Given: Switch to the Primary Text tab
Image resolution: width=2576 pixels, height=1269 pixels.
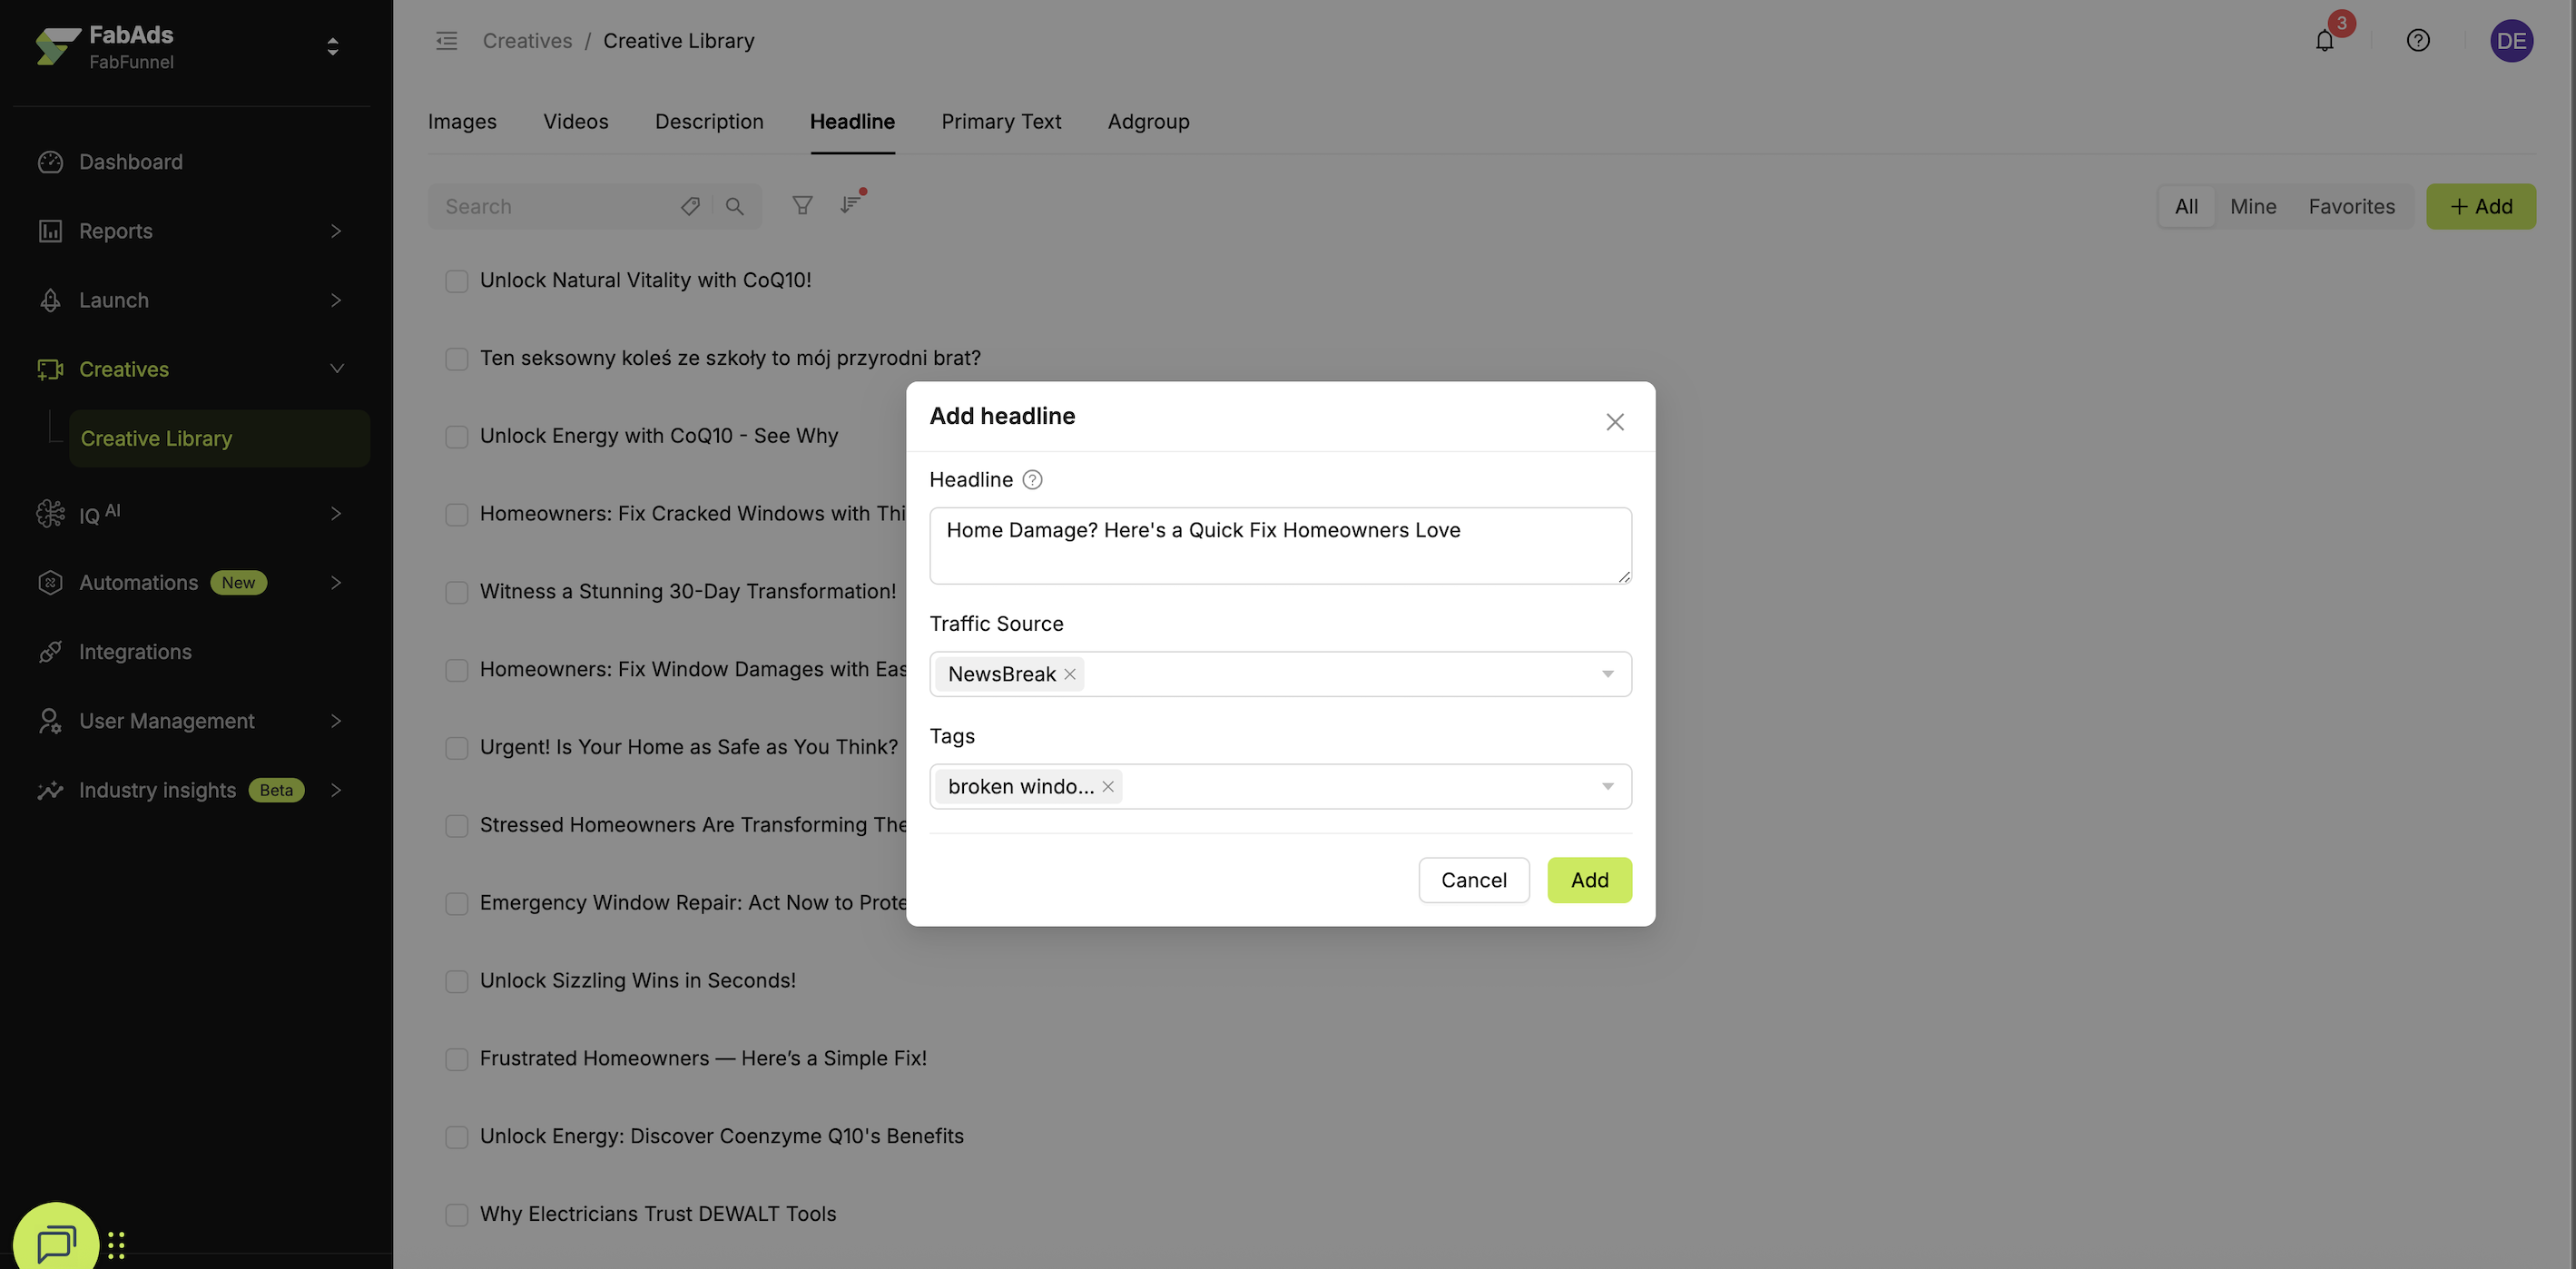Looking at the screenshot, I should 1001,122.
